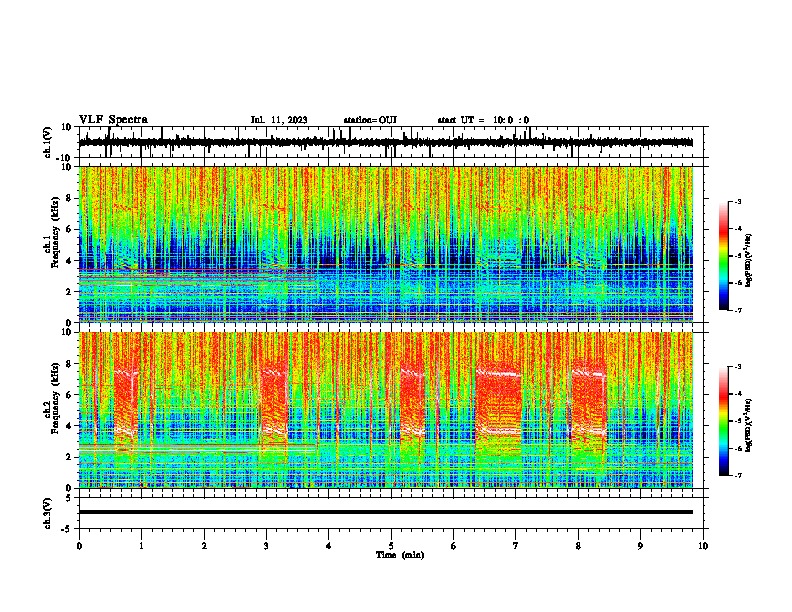Click the ch.2 red burst before minute 1
Screen dimensions: 792x612
126,409
